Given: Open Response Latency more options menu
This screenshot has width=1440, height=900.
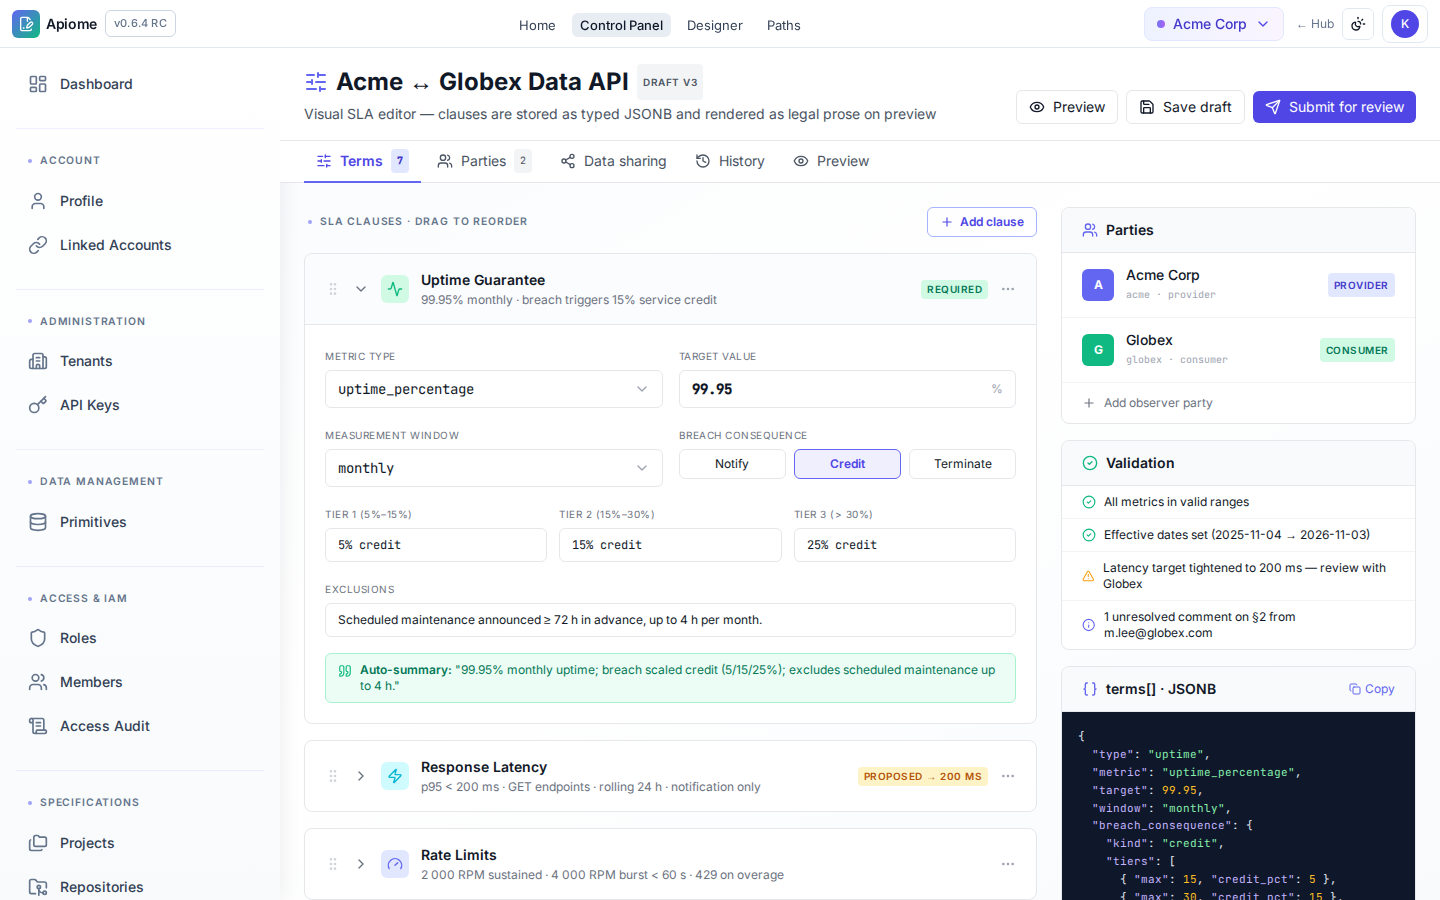Looking at the screenshot, I should click(x=1008, y=776).
